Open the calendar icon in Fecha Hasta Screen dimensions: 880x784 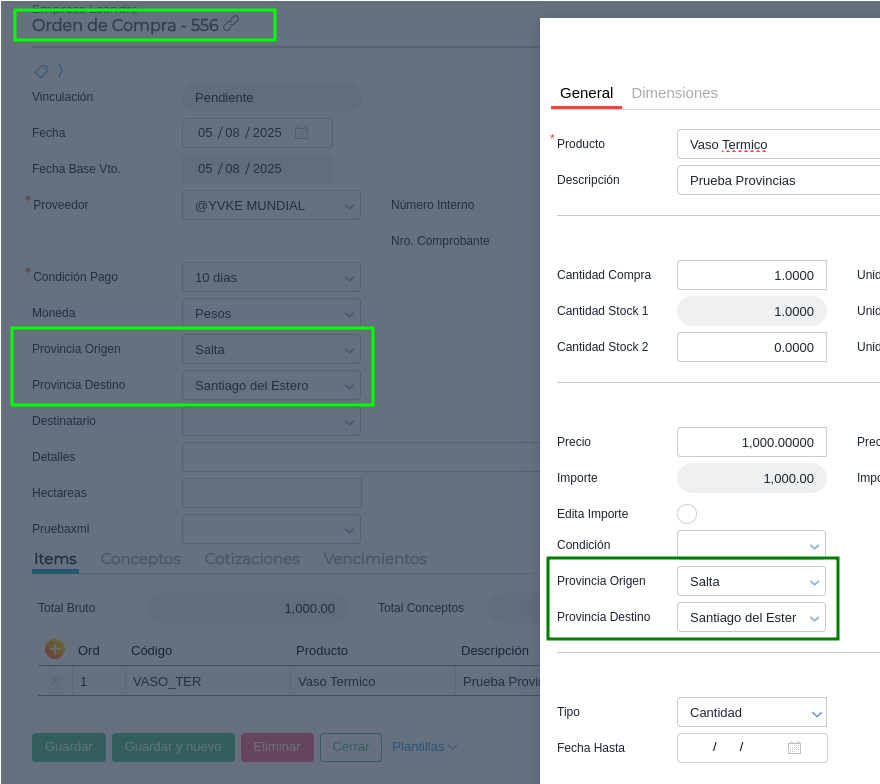pos(794,748)
